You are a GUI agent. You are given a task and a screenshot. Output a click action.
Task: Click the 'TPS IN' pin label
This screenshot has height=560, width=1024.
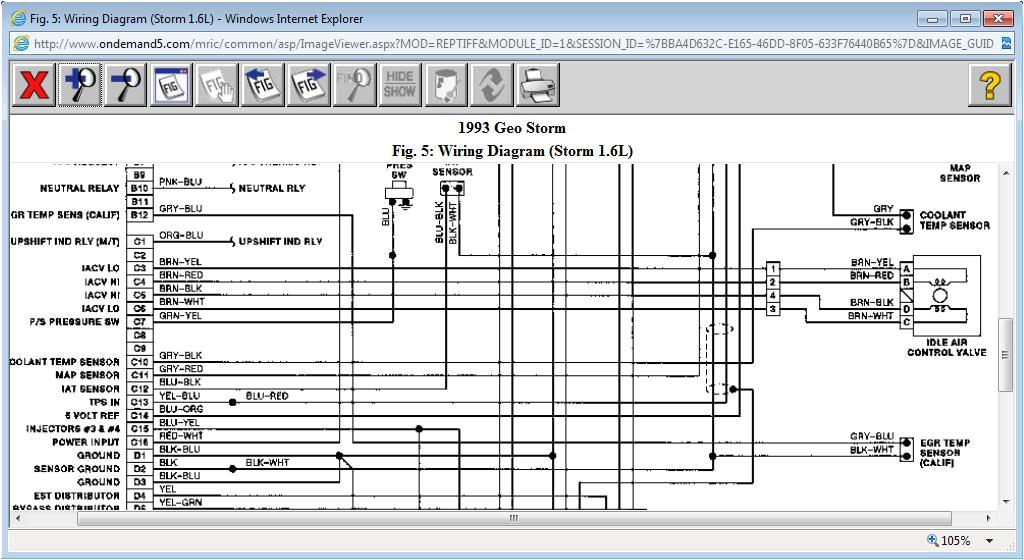tap(104, 402)
